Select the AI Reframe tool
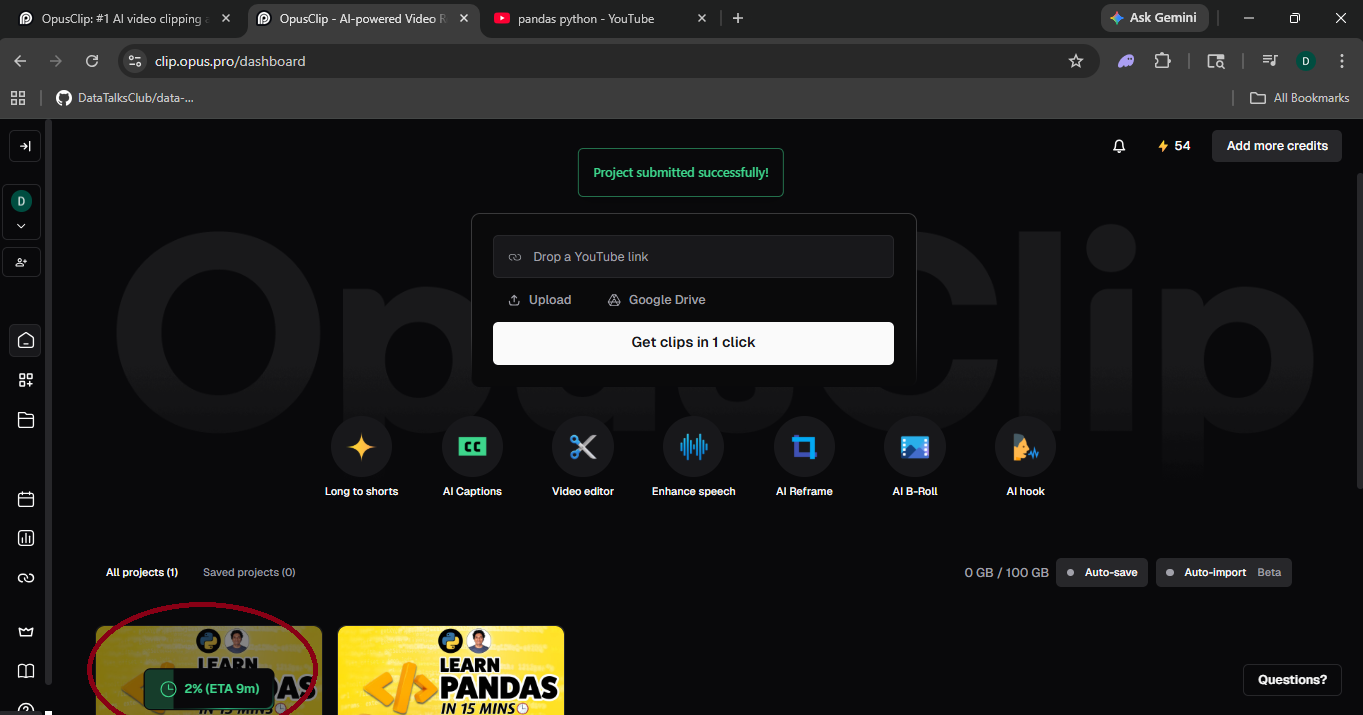The image size is (1363, 715). (804, 458)
